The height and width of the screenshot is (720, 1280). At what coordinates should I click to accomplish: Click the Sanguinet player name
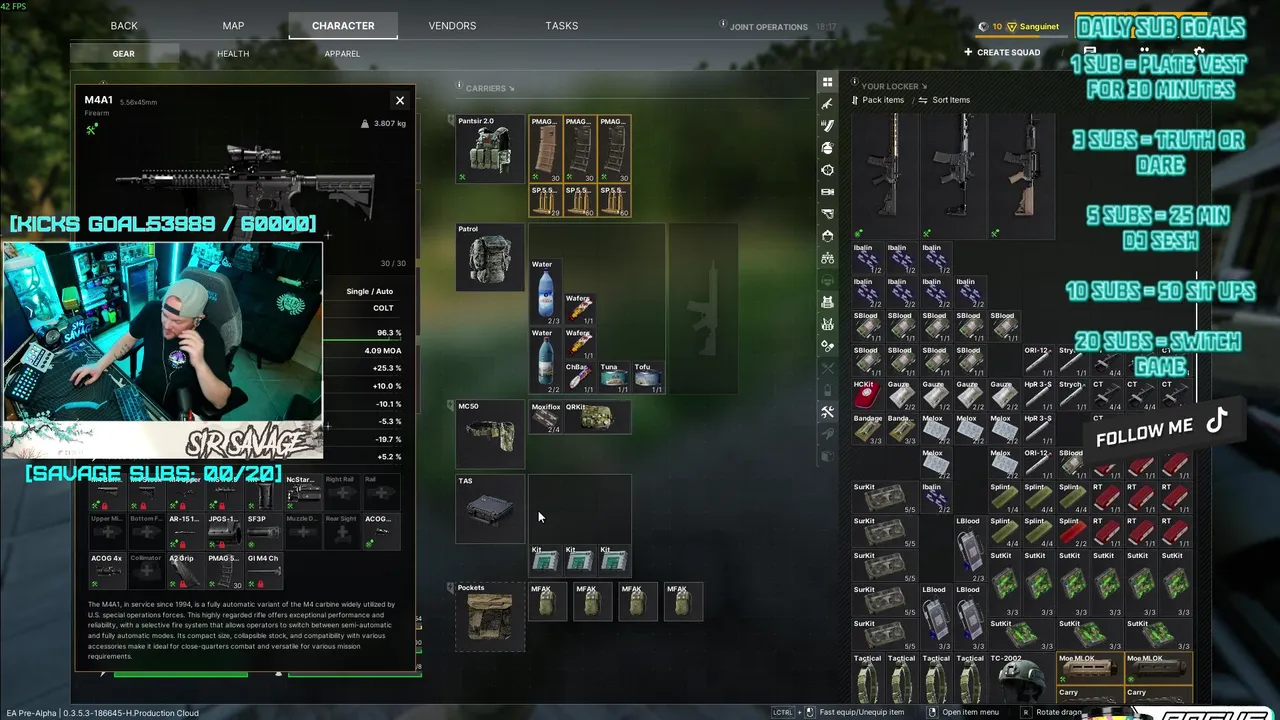point(1039,27)
